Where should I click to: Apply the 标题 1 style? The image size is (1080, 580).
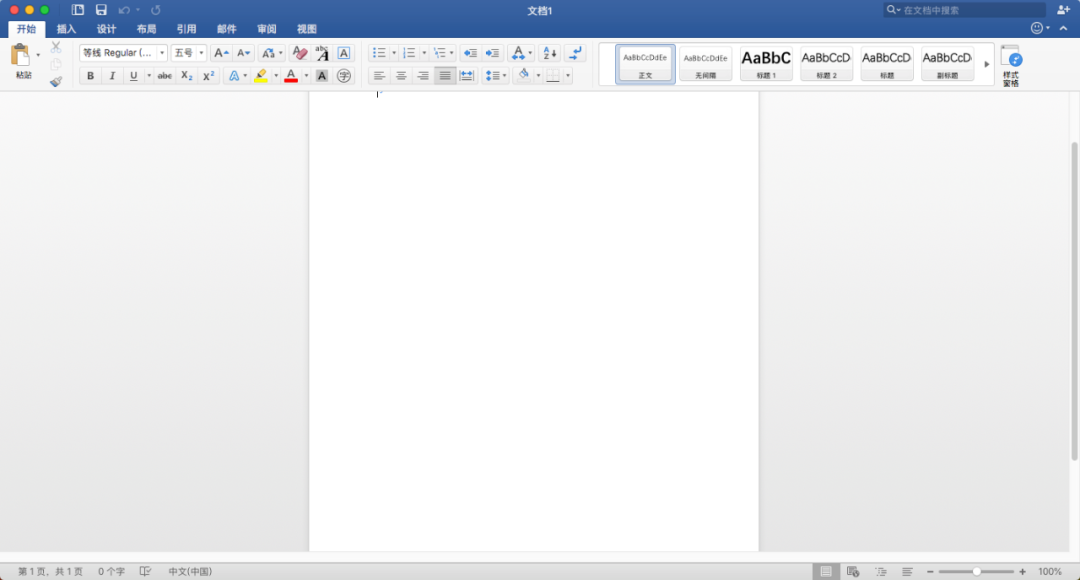coord(766,63)
